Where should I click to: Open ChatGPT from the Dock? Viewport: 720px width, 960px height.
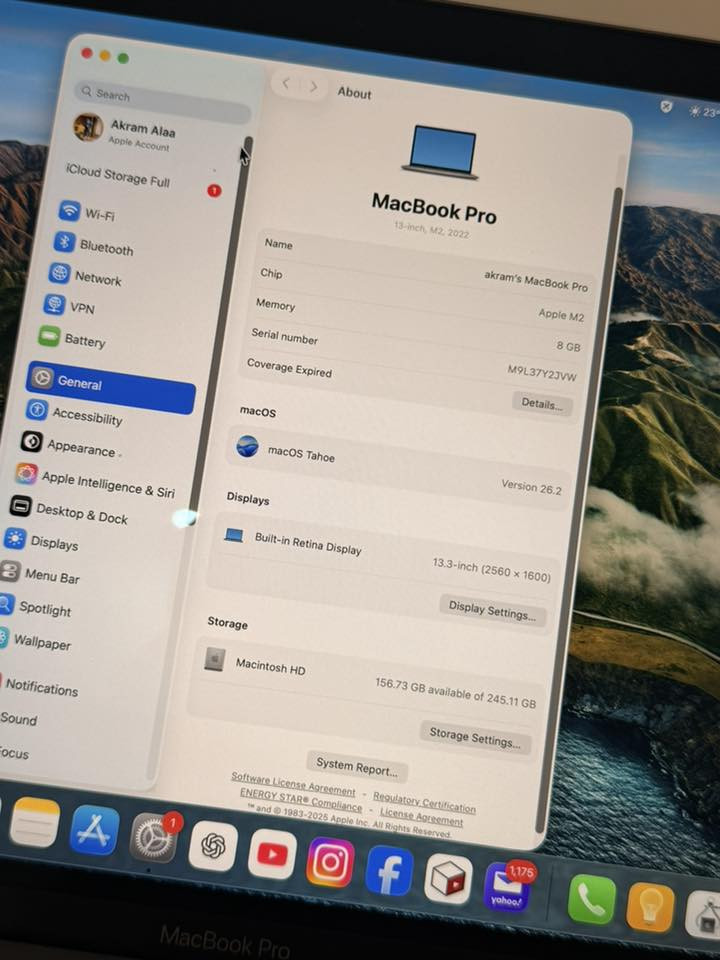pyautogui.click(x=213, y=846)
